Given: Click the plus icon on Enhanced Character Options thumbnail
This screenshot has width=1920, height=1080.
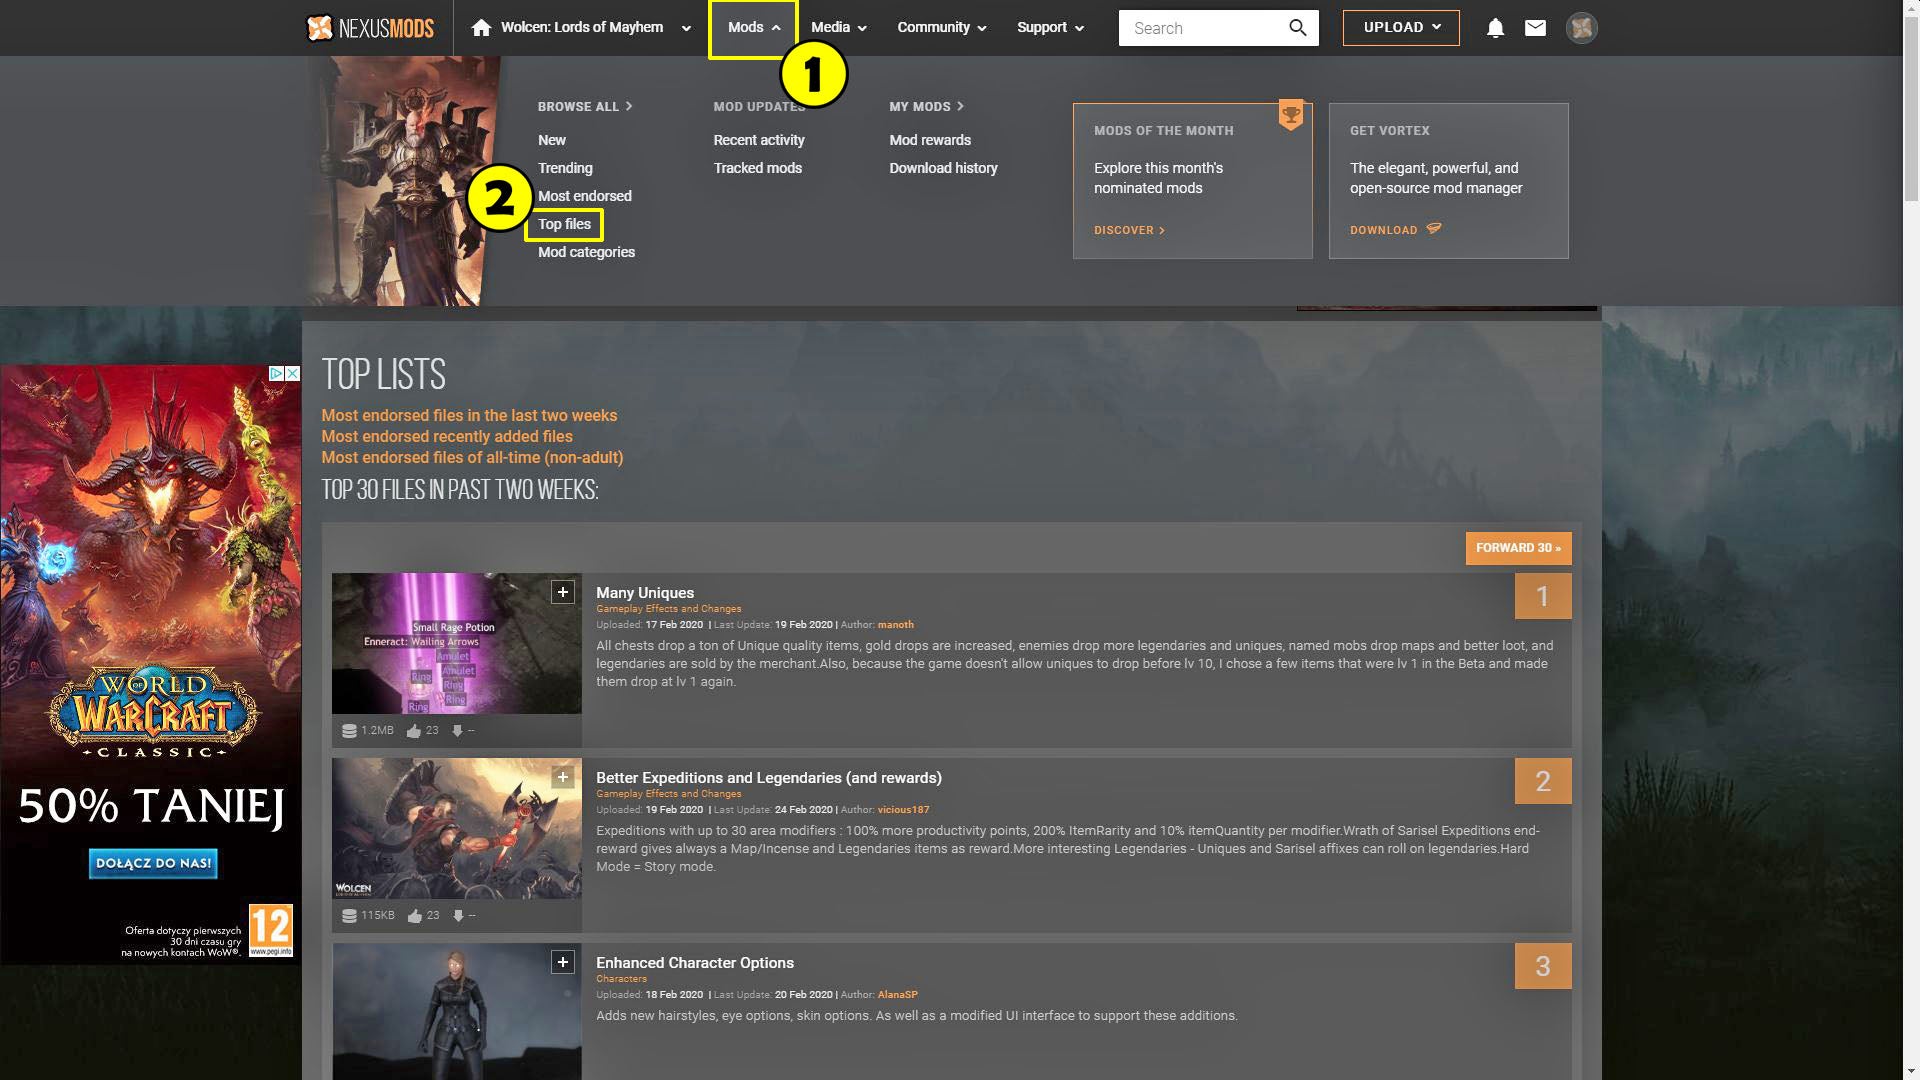Looking at the screenshot, I should 563,962.
